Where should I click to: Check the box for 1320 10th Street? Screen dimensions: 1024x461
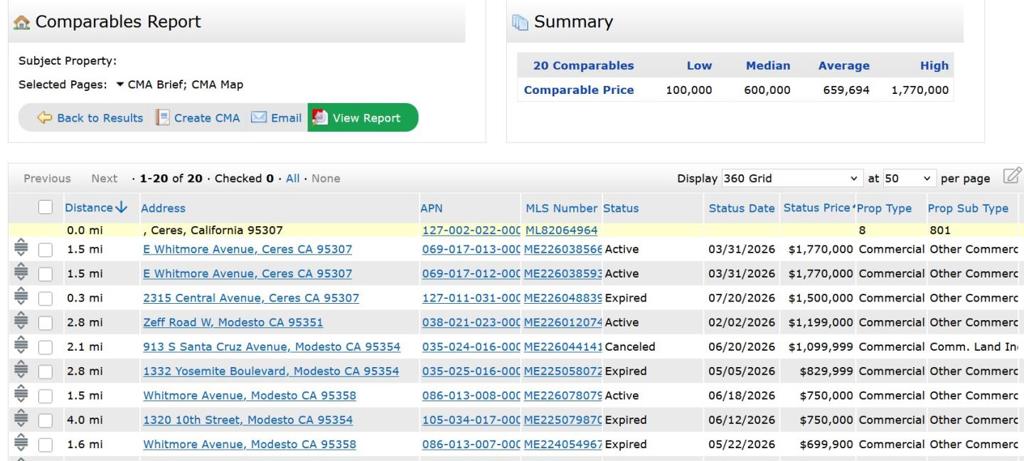coord(45,421)
